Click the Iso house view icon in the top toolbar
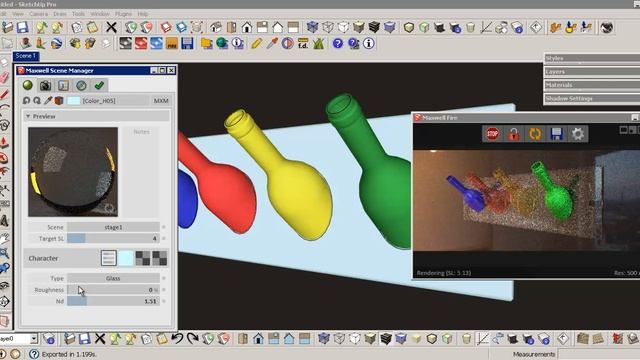Image resolution: width=640 pixels, height=360 pixels. (x=216, y=27)
